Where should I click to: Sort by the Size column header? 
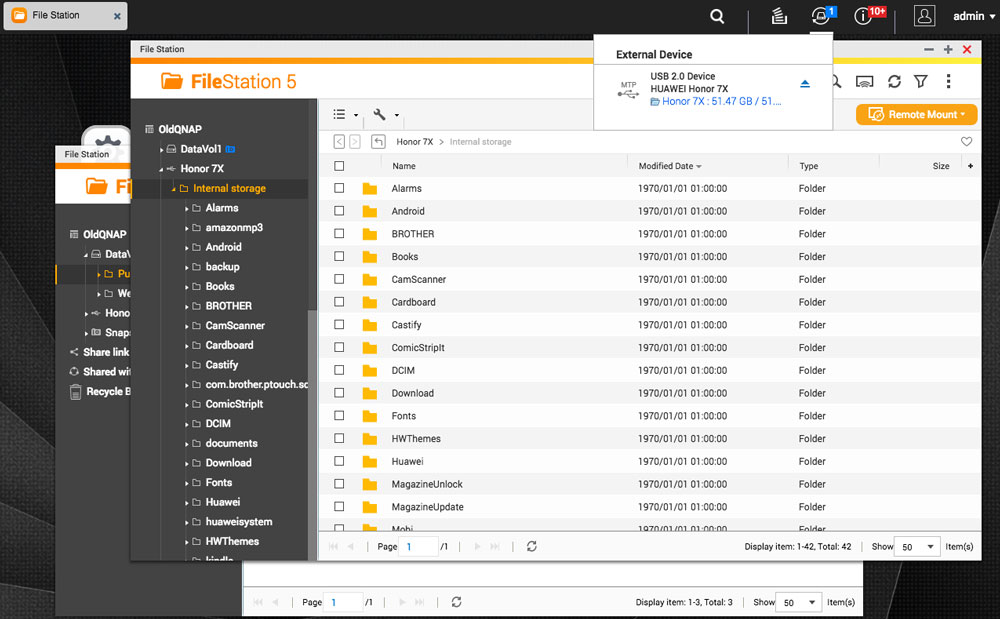pyautogui.click(x=941, y=166)
